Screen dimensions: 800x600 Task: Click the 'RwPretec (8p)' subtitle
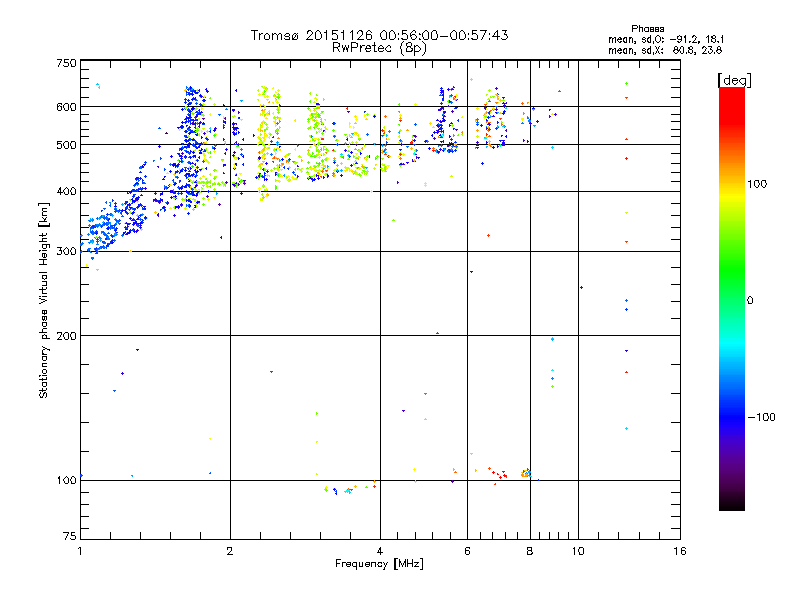tap(379, 48)
